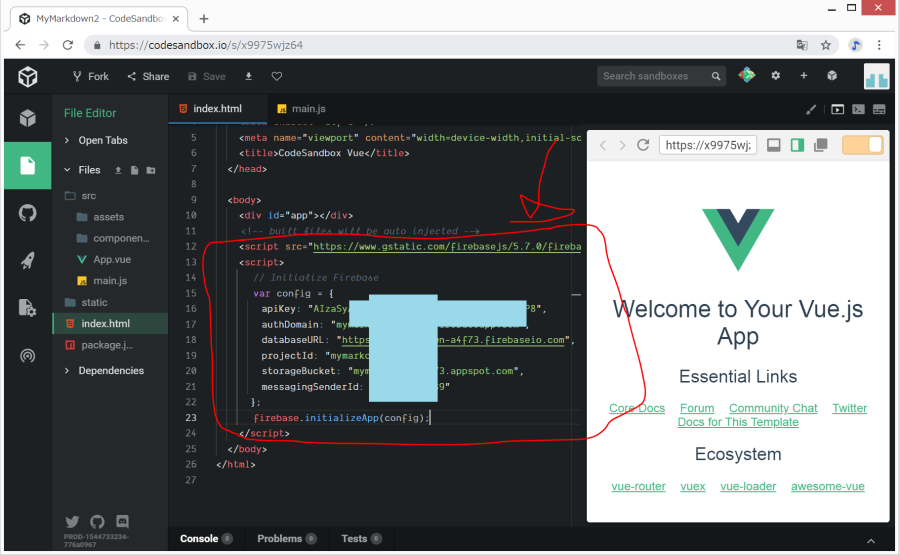The image size is (900, 555).
Task: Open the GitHub panel in left sidebar
Action: tap(28, 212)
